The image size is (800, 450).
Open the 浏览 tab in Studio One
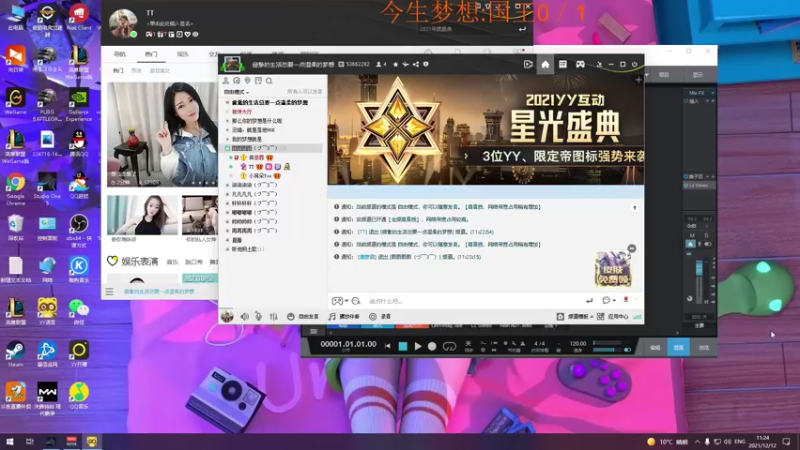point(704,347)
